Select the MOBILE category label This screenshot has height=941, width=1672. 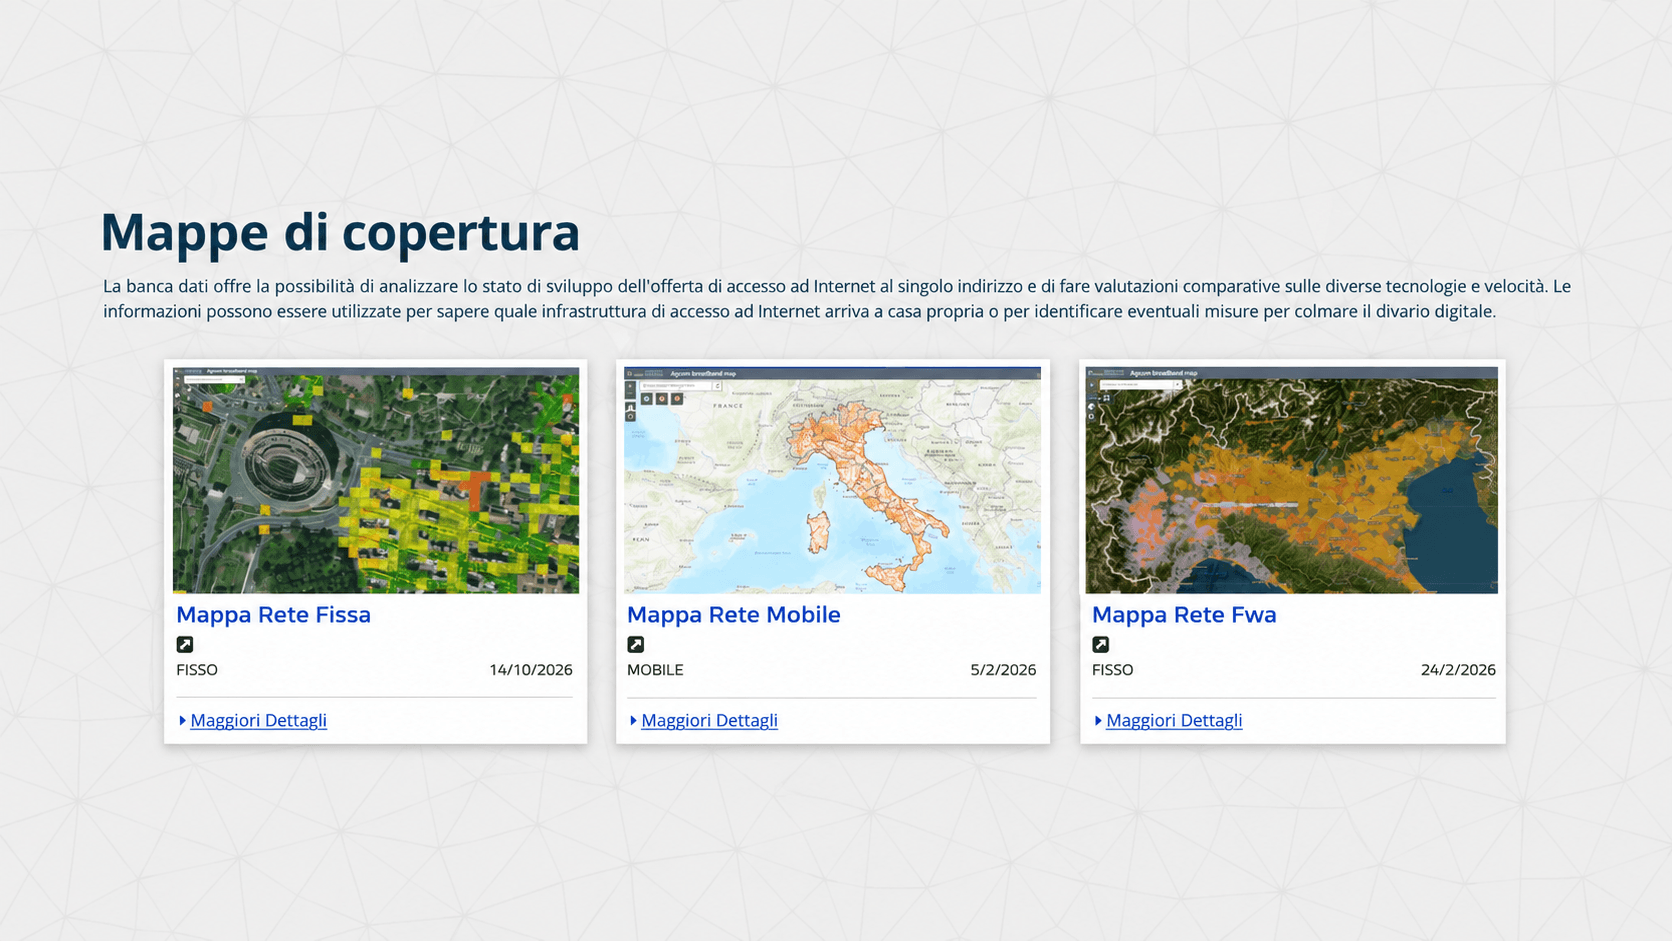coord(655,670)
